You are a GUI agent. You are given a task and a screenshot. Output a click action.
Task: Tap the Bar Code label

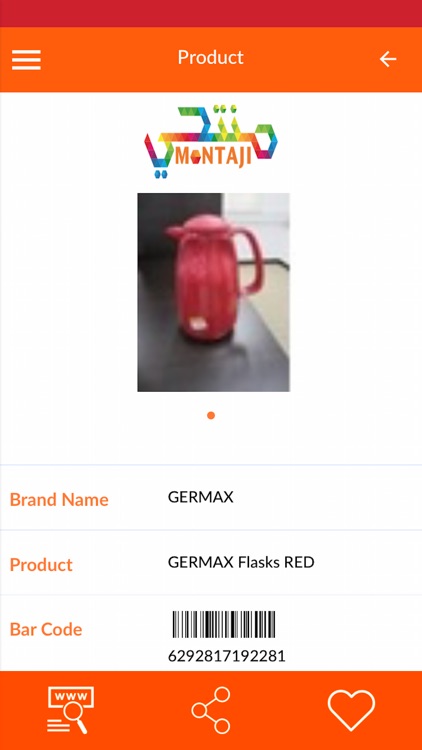click(46, 629)
